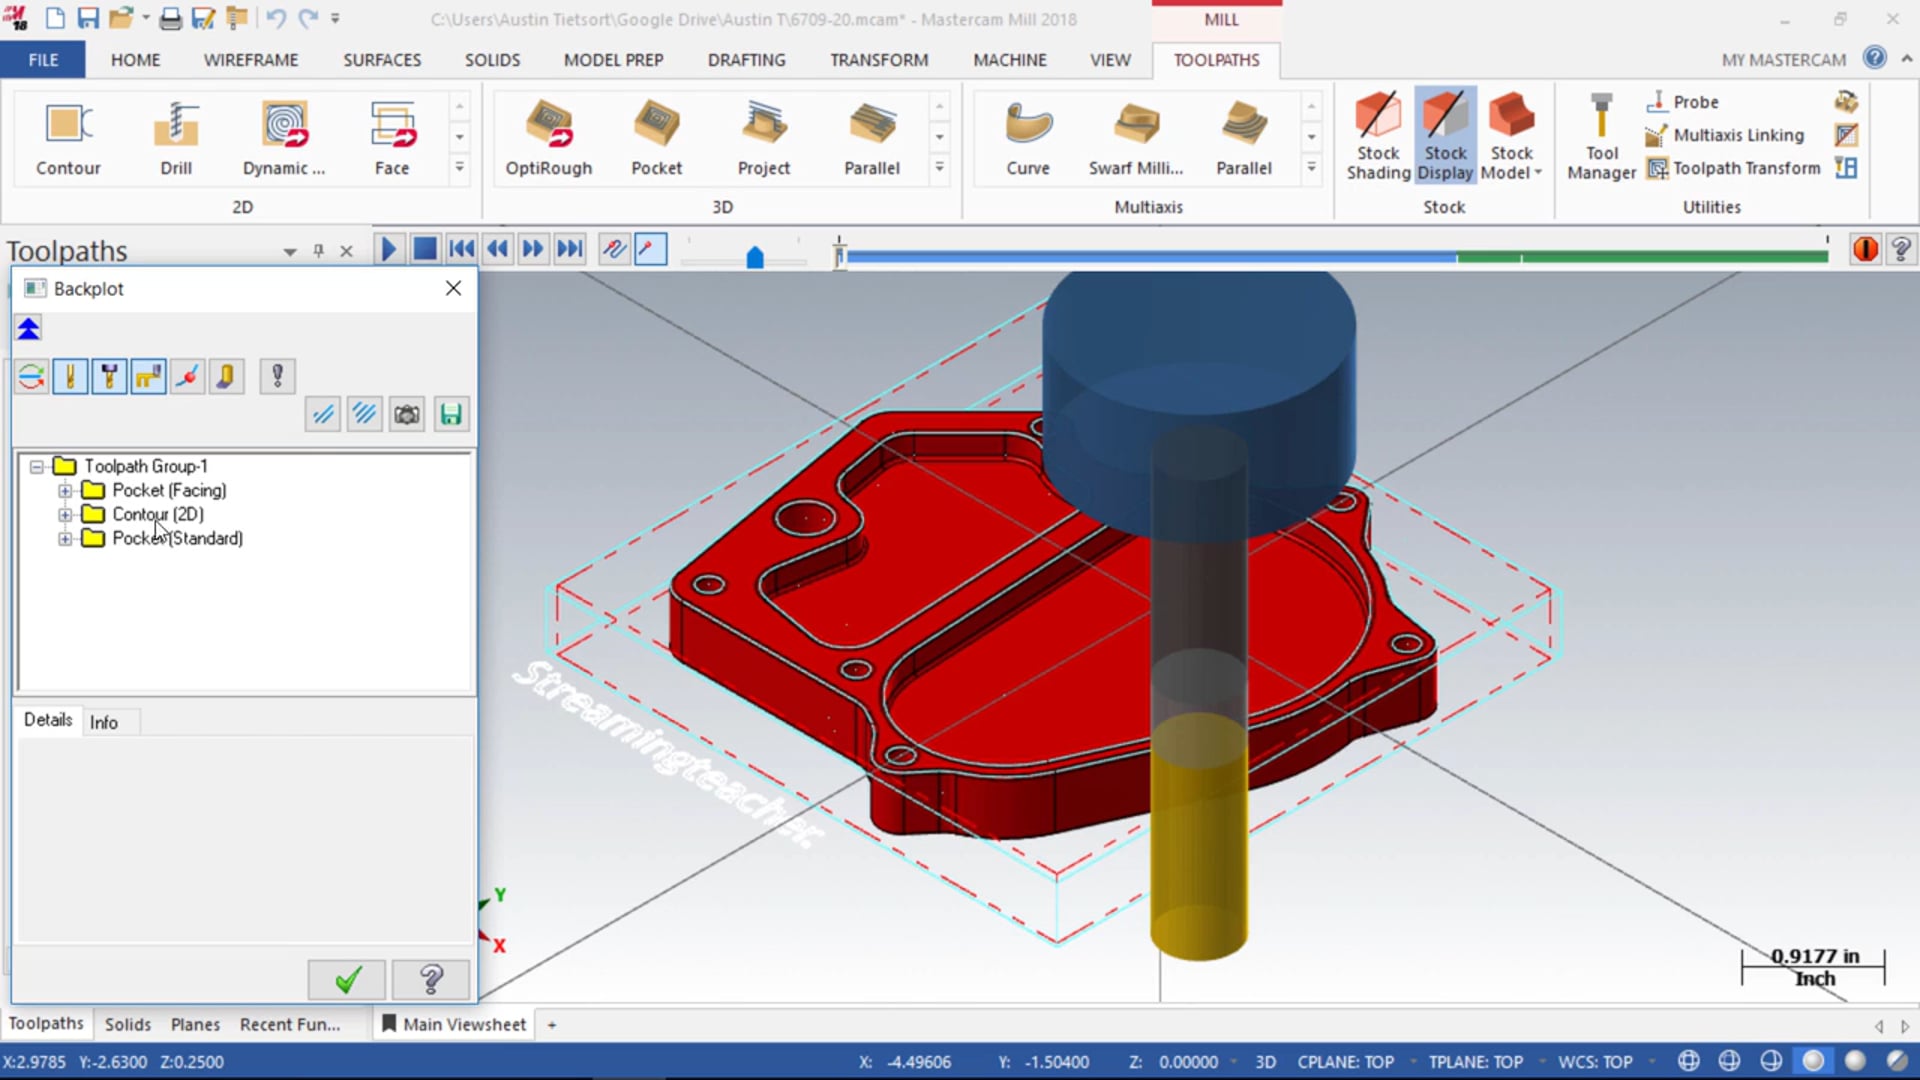The image size is (1920, 1080).
Task: Open the Stock Model dropdown arrow
Action: (x=1538, y=173)
